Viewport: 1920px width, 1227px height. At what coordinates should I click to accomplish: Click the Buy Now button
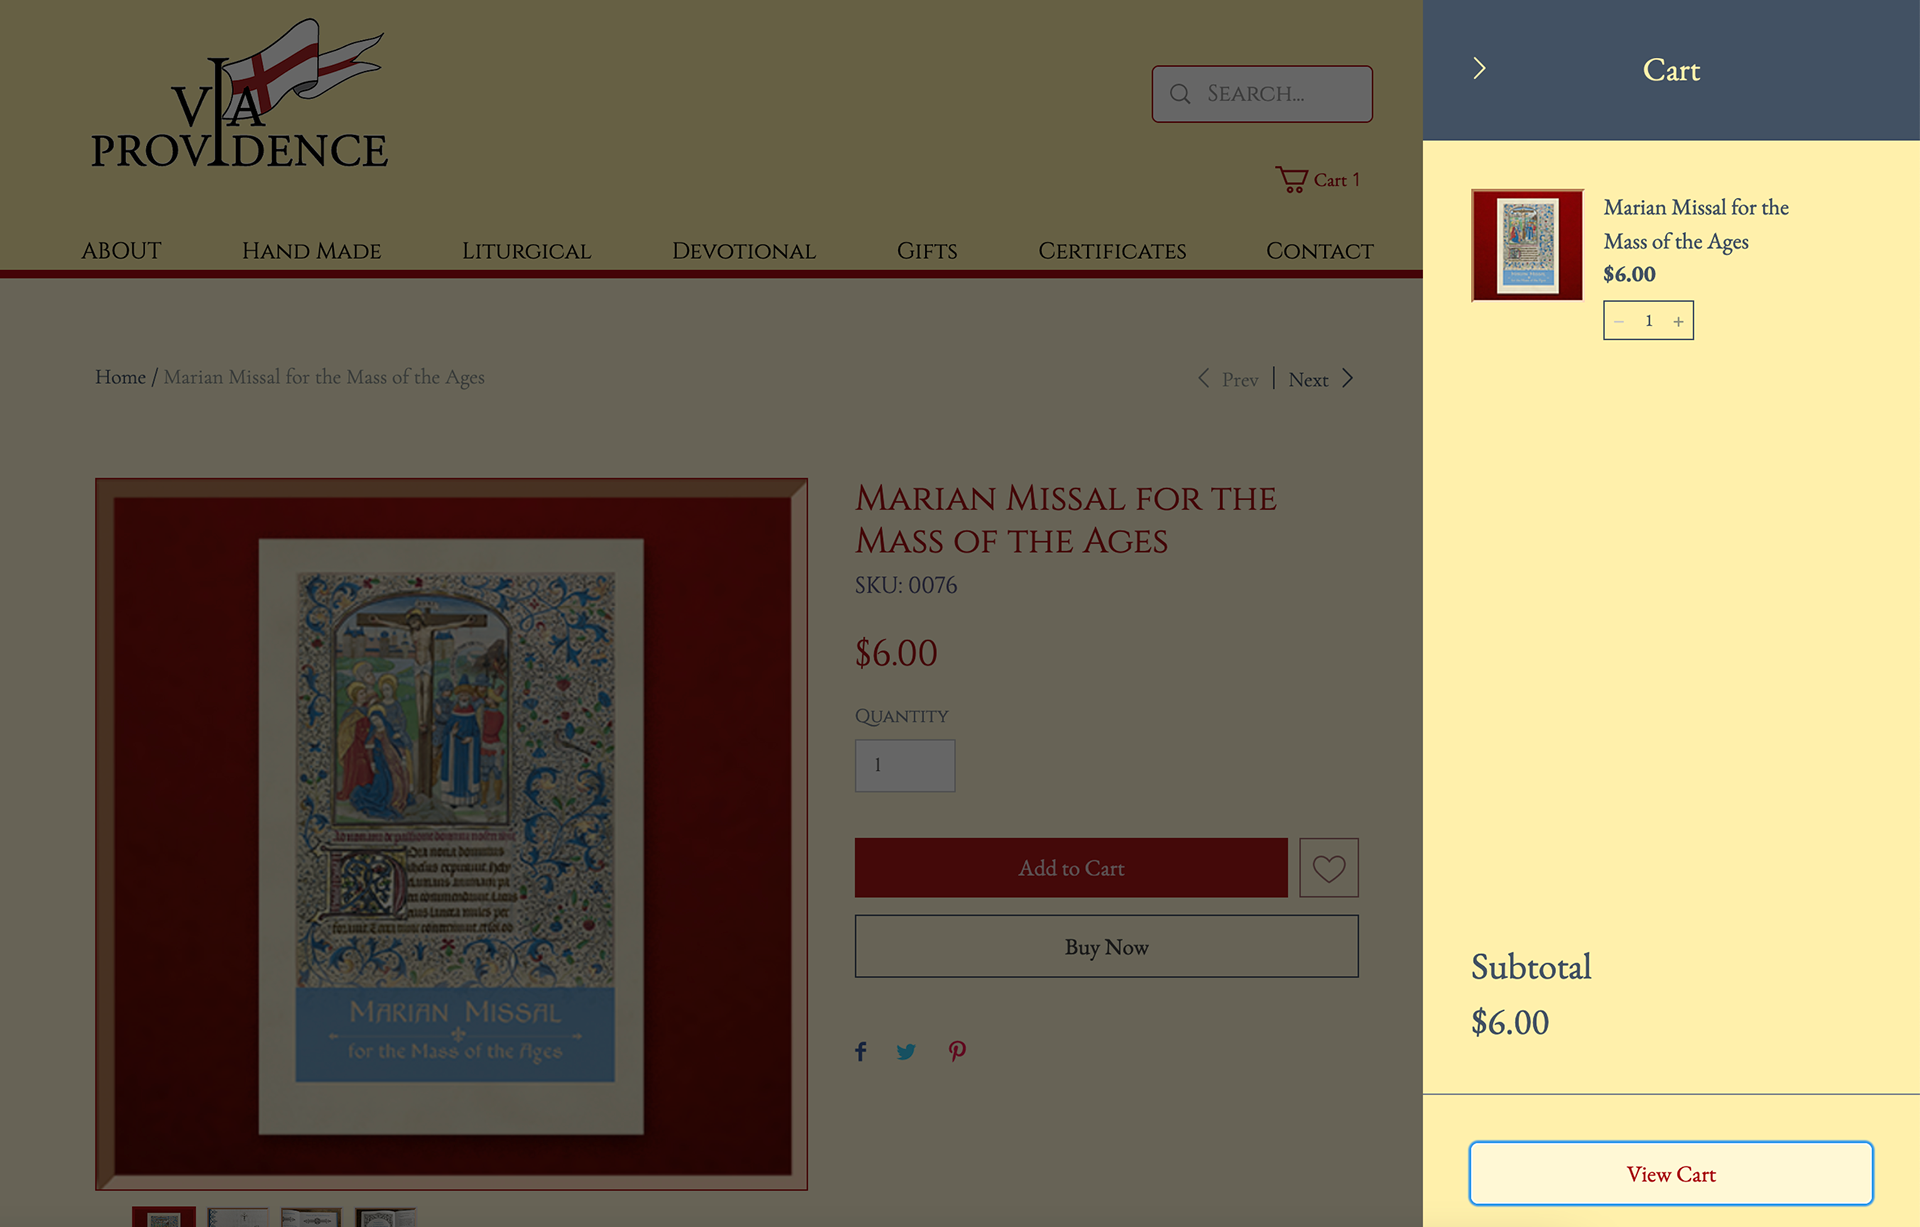(1106, 946)
